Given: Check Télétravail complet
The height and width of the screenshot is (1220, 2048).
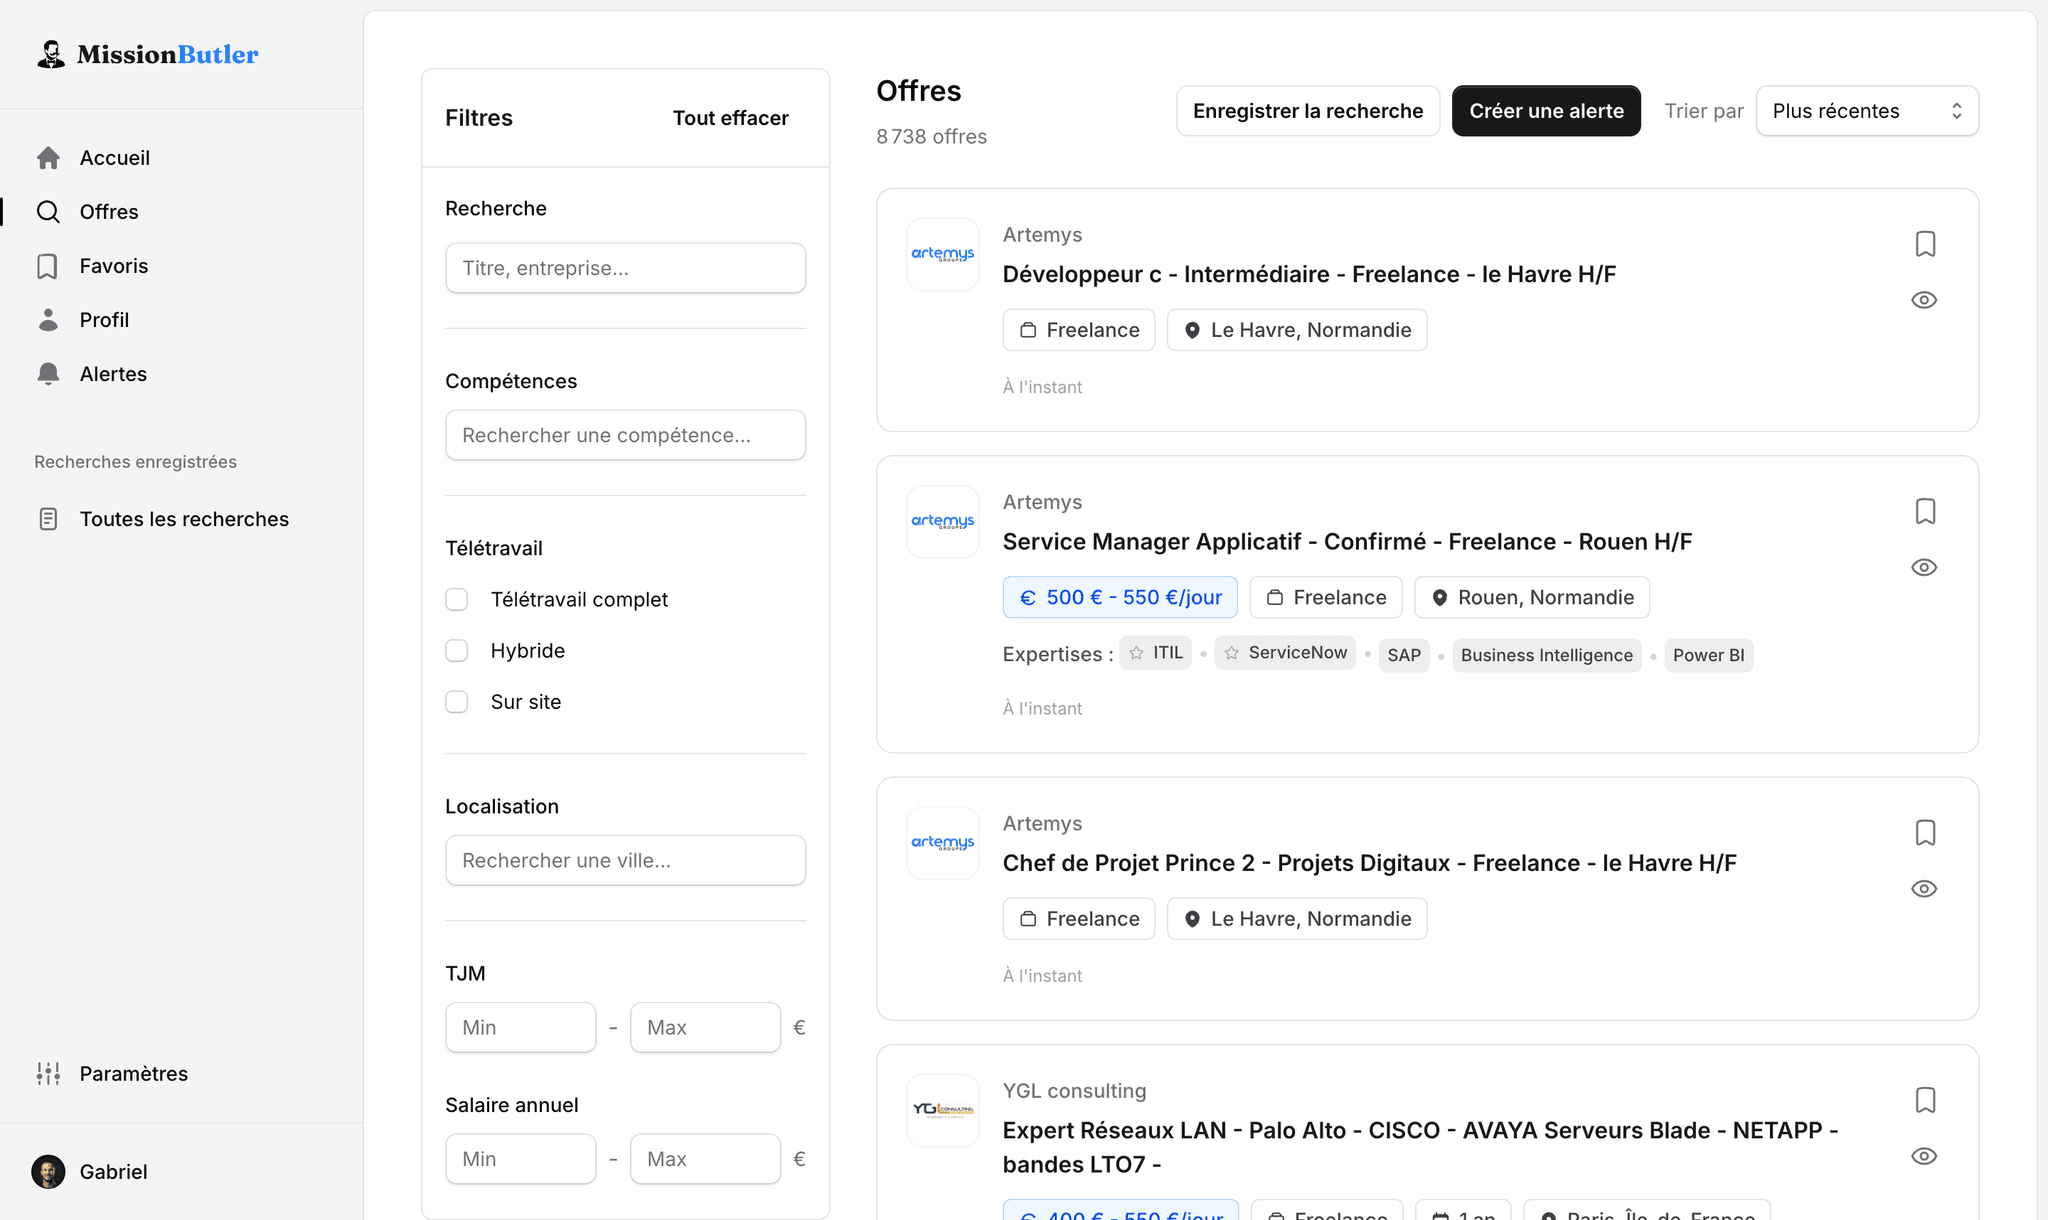Looking at the screenshot, I should [457, 599].
